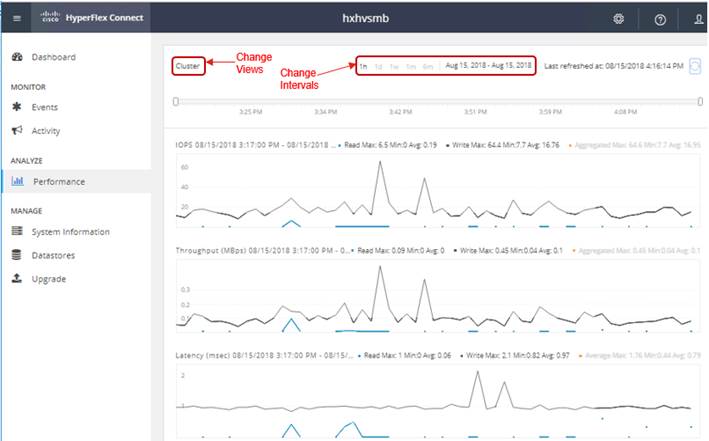709x441 pixels.
Task: Click the Performance bar chart icon
Action: [18, 181]
